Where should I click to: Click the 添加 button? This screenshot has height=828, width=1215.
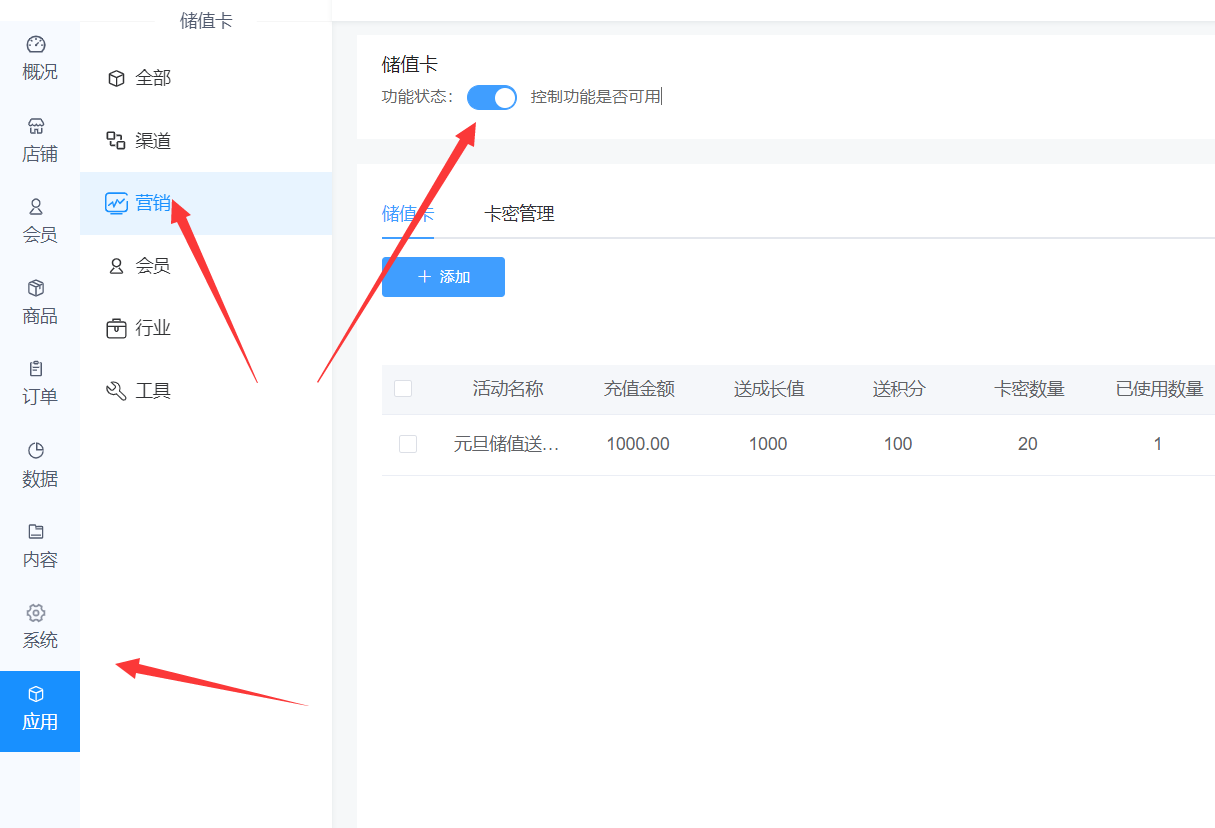[443, 277]
